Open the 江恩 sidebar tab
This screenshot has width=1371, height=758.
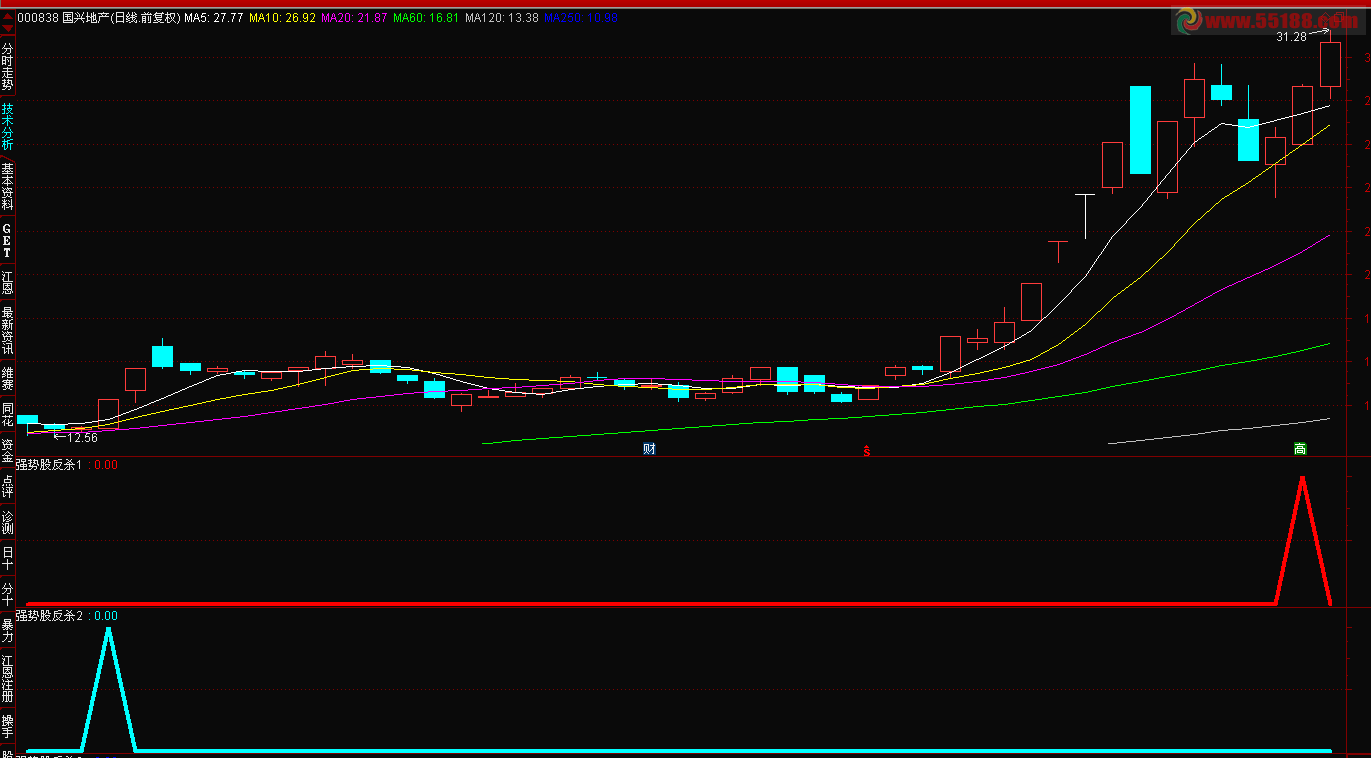click(x=7, y=282)
